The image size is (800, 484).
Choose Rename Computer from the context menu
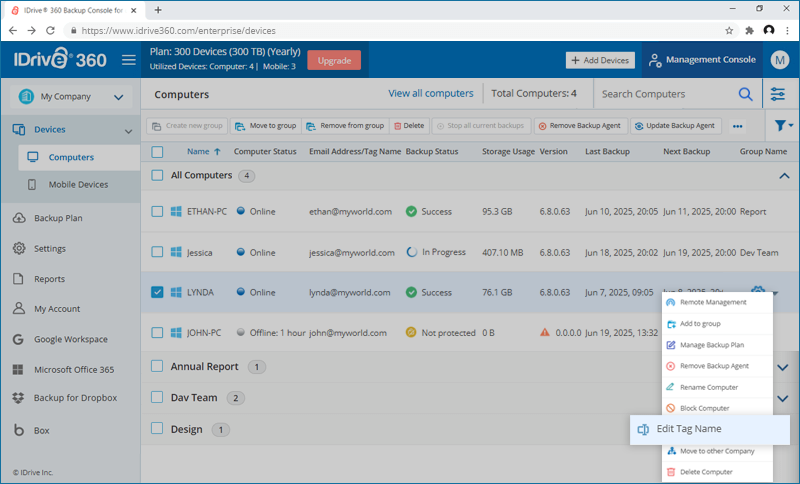point(717,387)
